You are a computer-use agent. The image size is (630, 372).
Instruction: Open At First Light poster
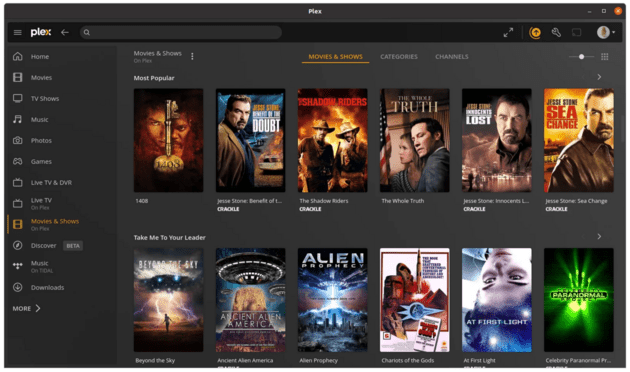pyautogui.click(x=497, y=300)
